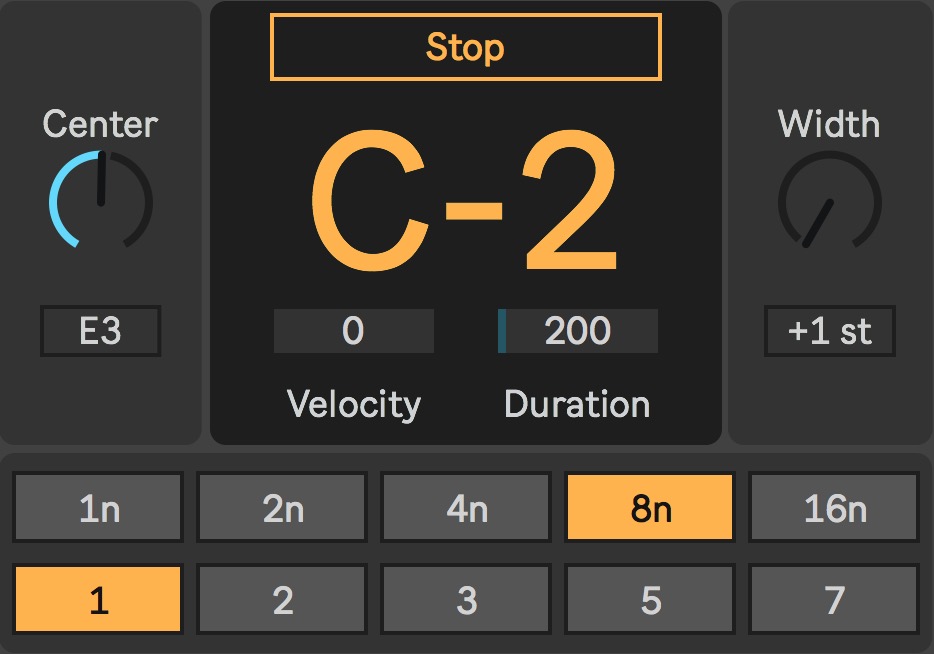
Task: Select the 4n note rate
Action: (x=466, y=508)
